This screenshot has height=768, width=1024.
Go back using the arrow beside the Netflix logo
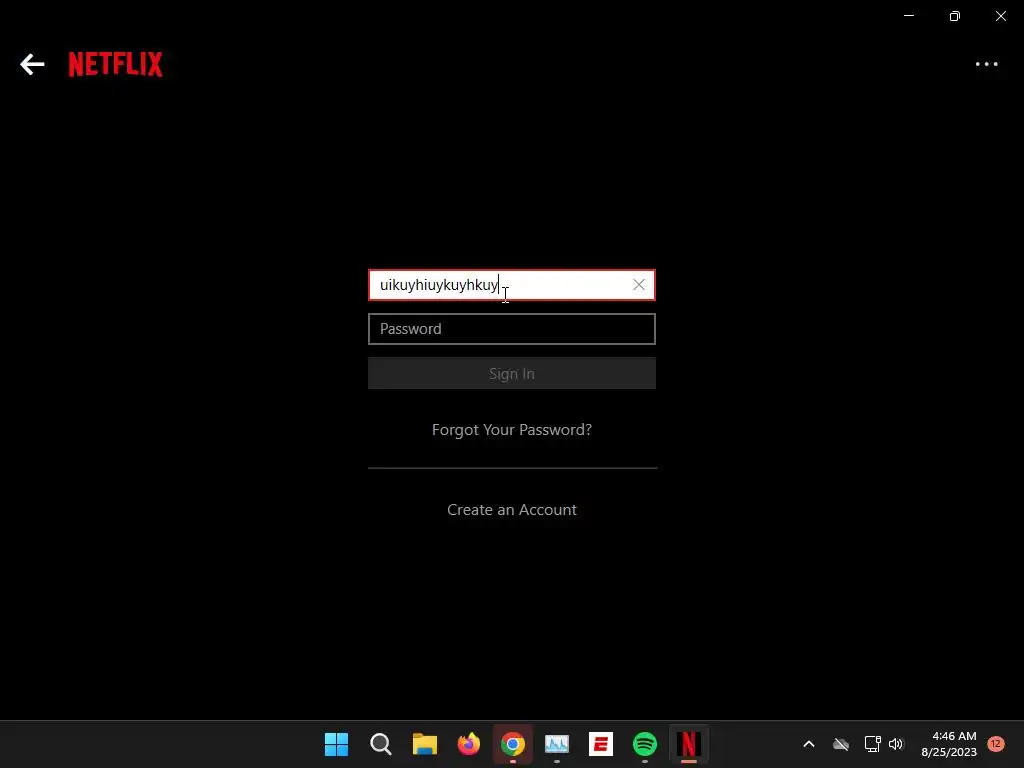[x=32, y=64]
